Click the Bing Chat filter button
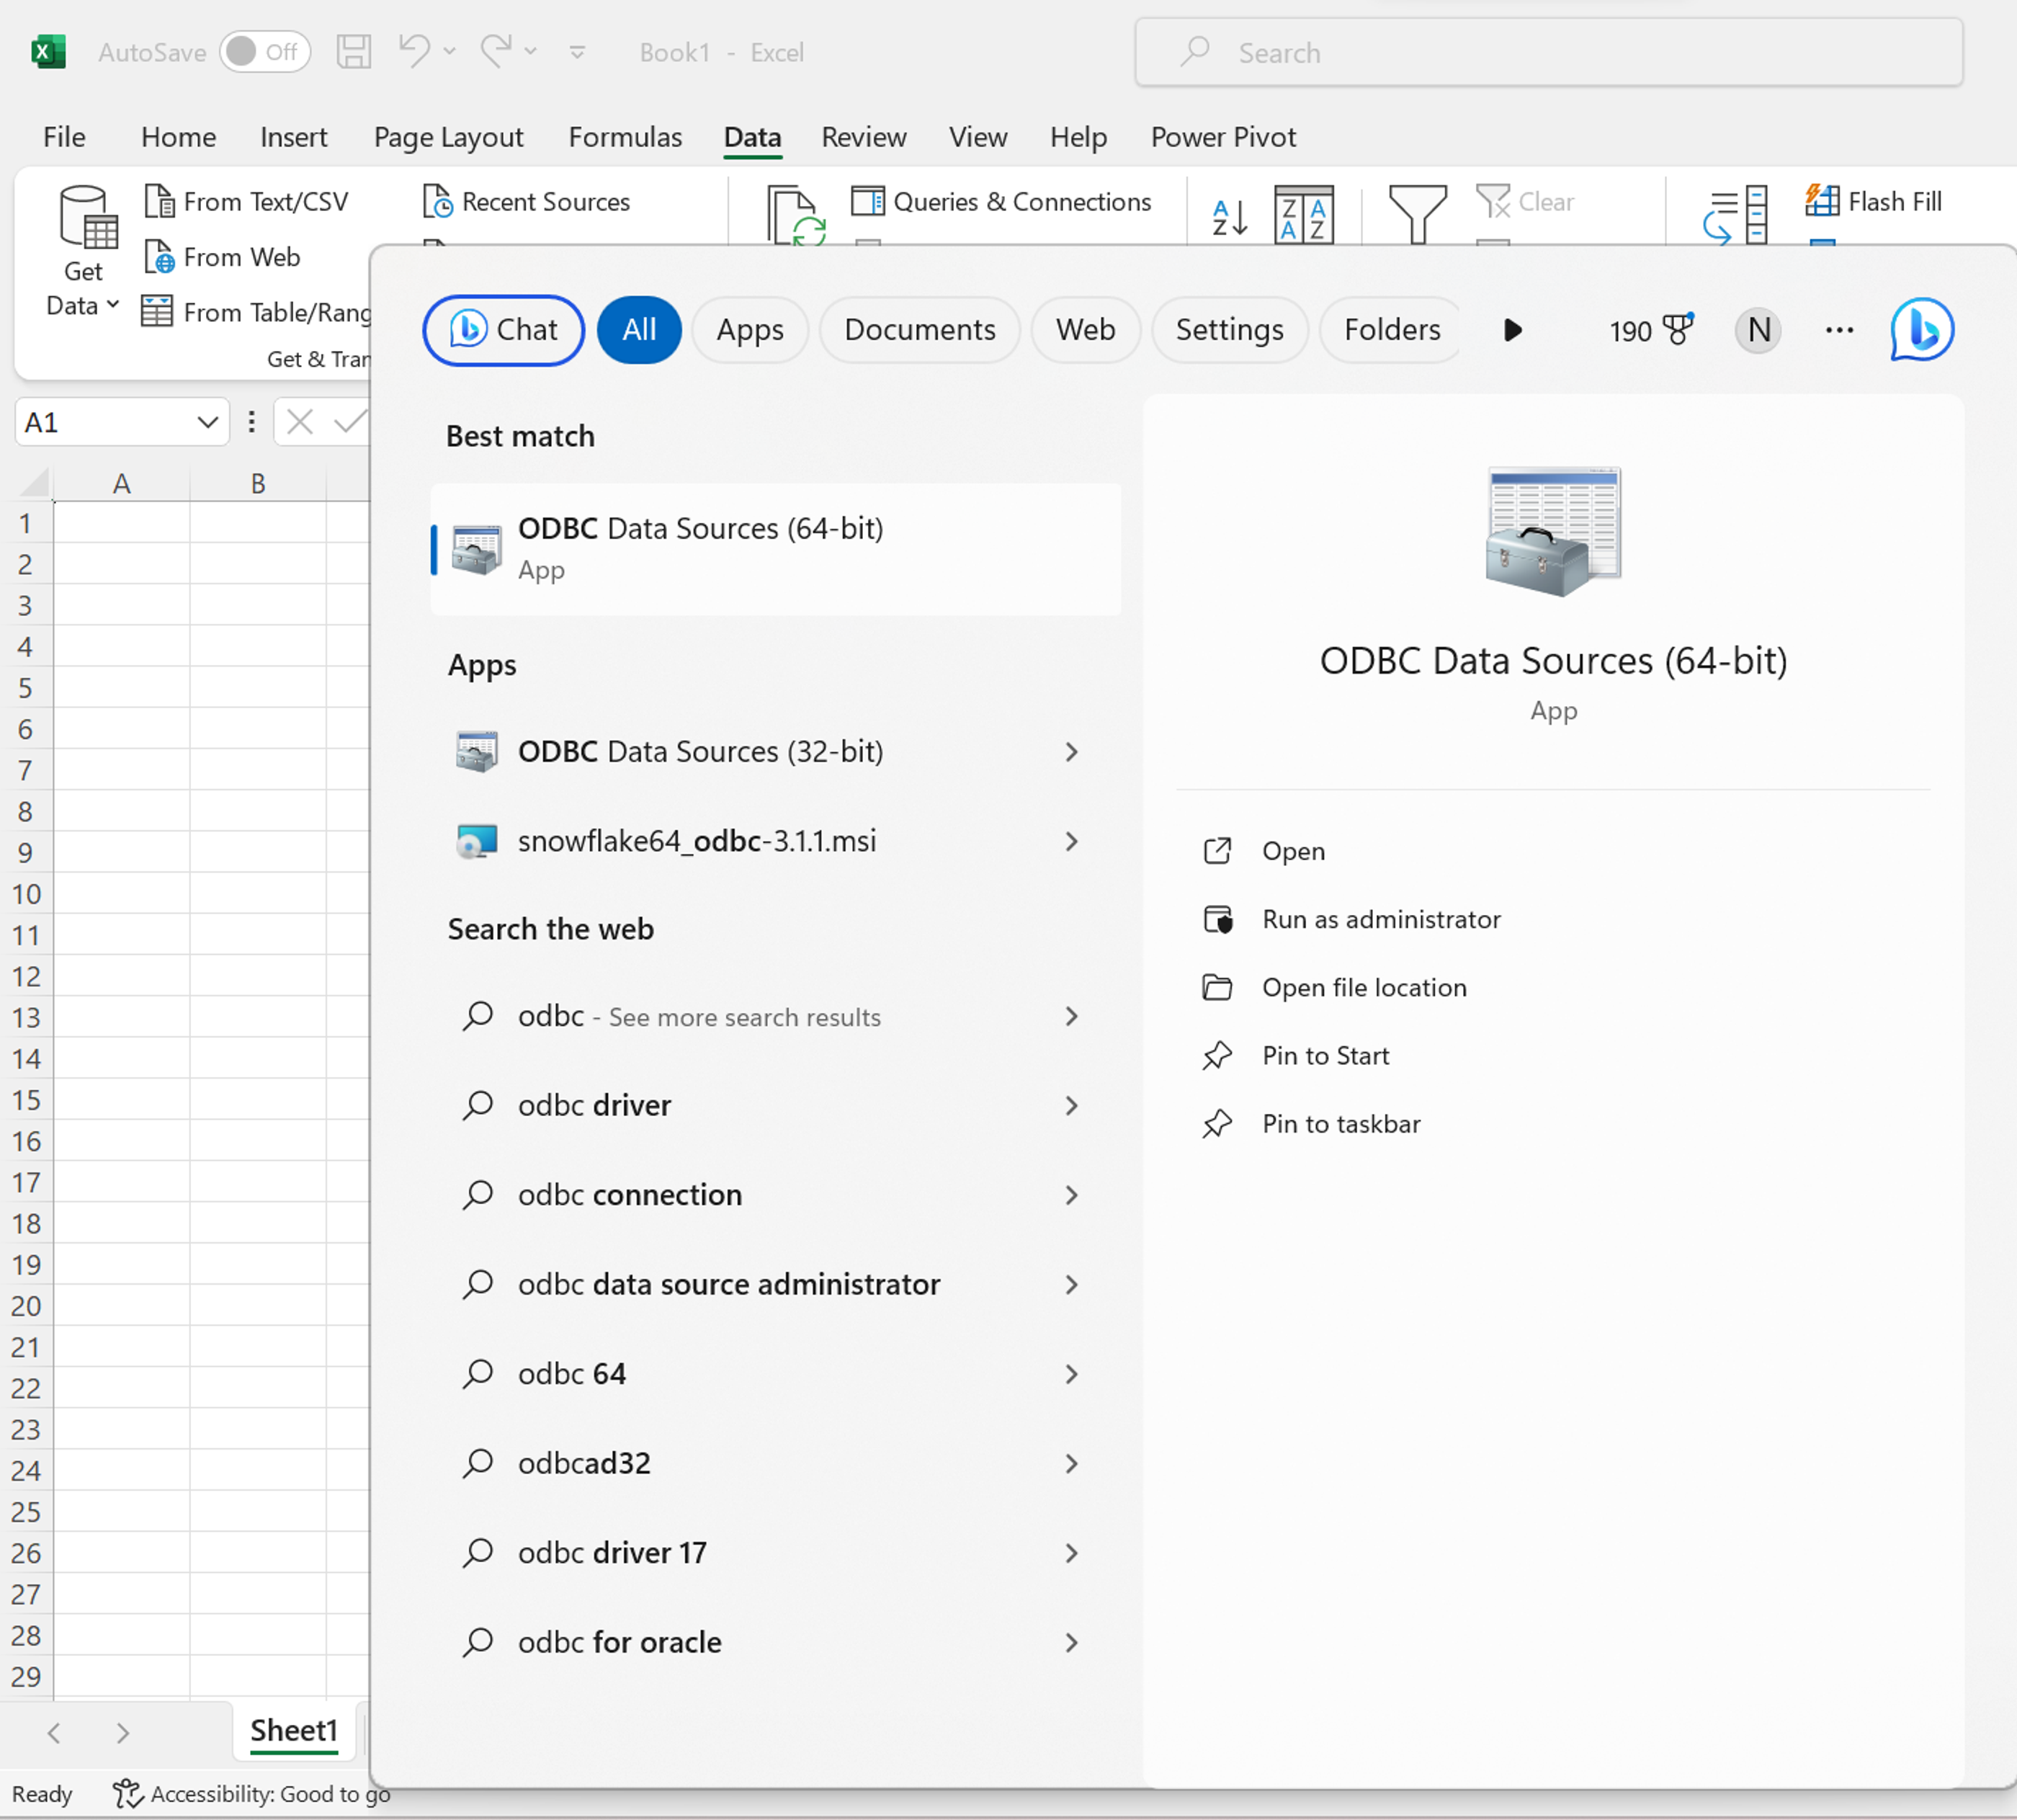The image size is (2017, 1820). coord(504,330)
